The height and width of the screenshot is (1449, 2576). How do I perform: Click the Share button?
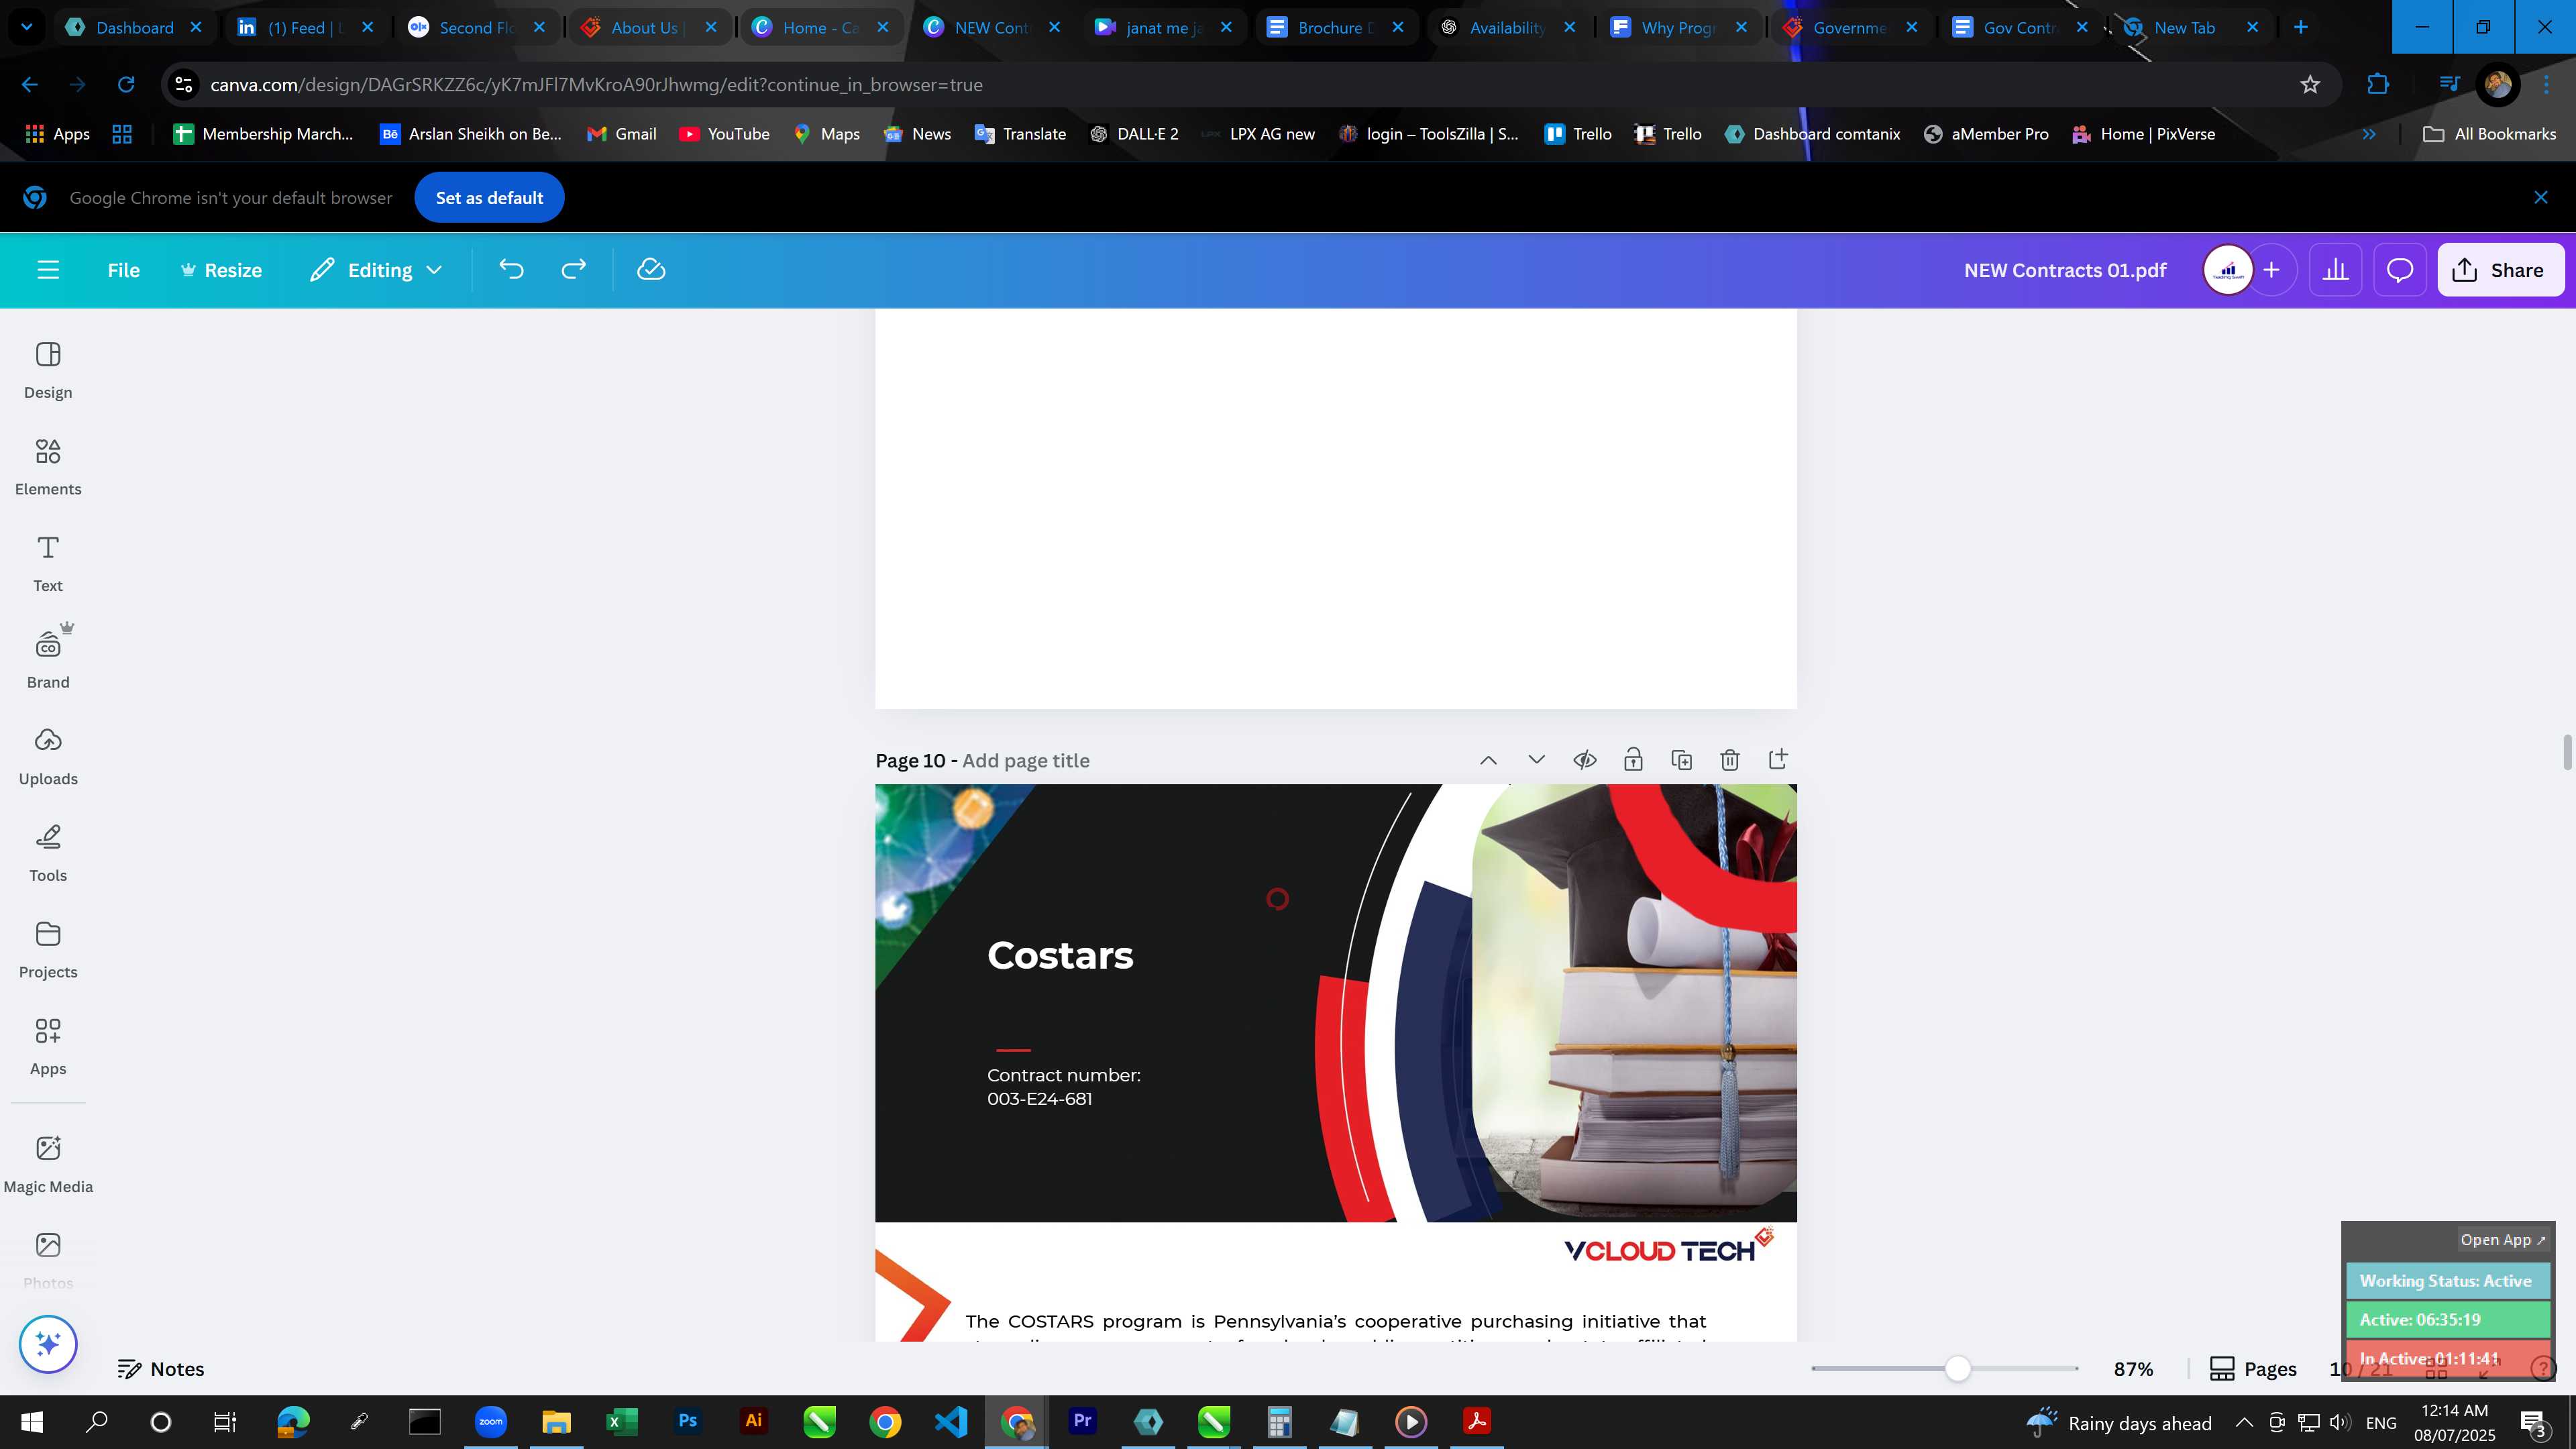2500,270
